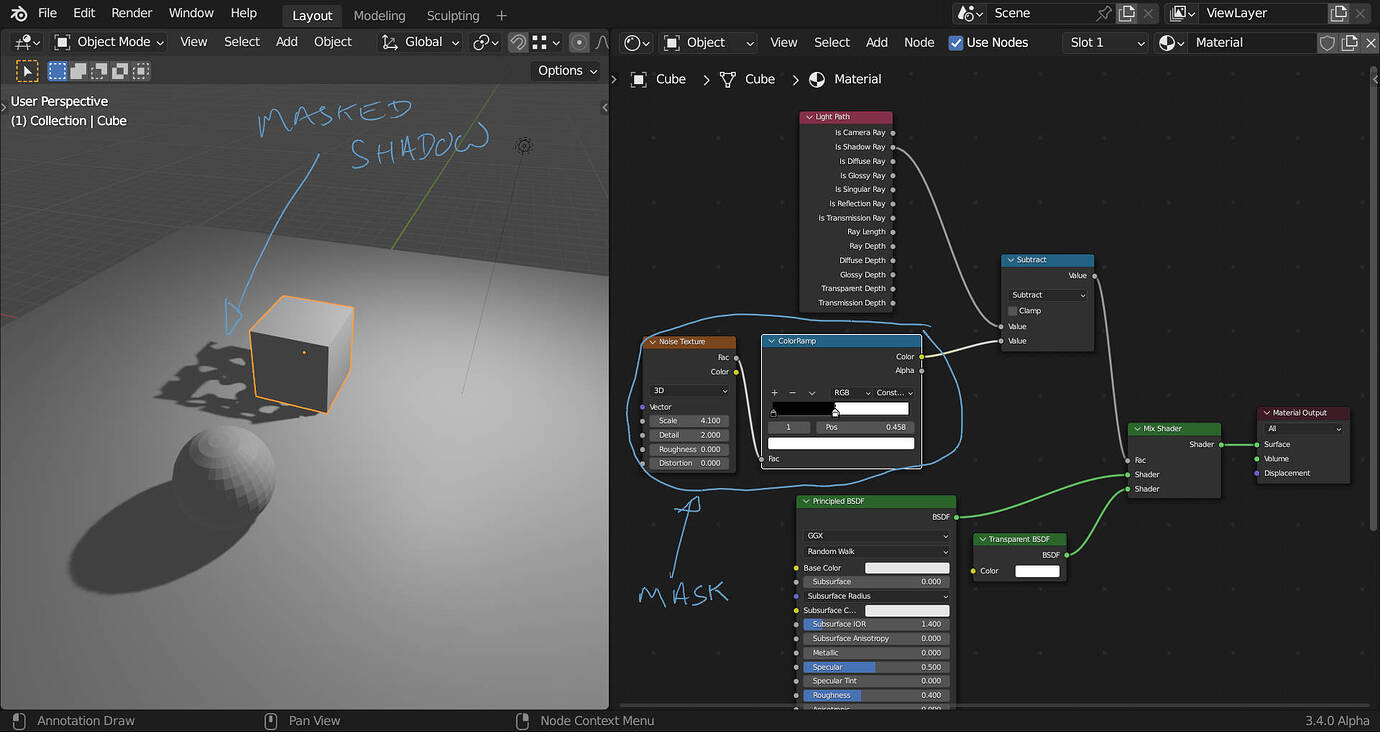
Task: Open the Global transform orientation dropdown
Action: [x=421, y=42]
